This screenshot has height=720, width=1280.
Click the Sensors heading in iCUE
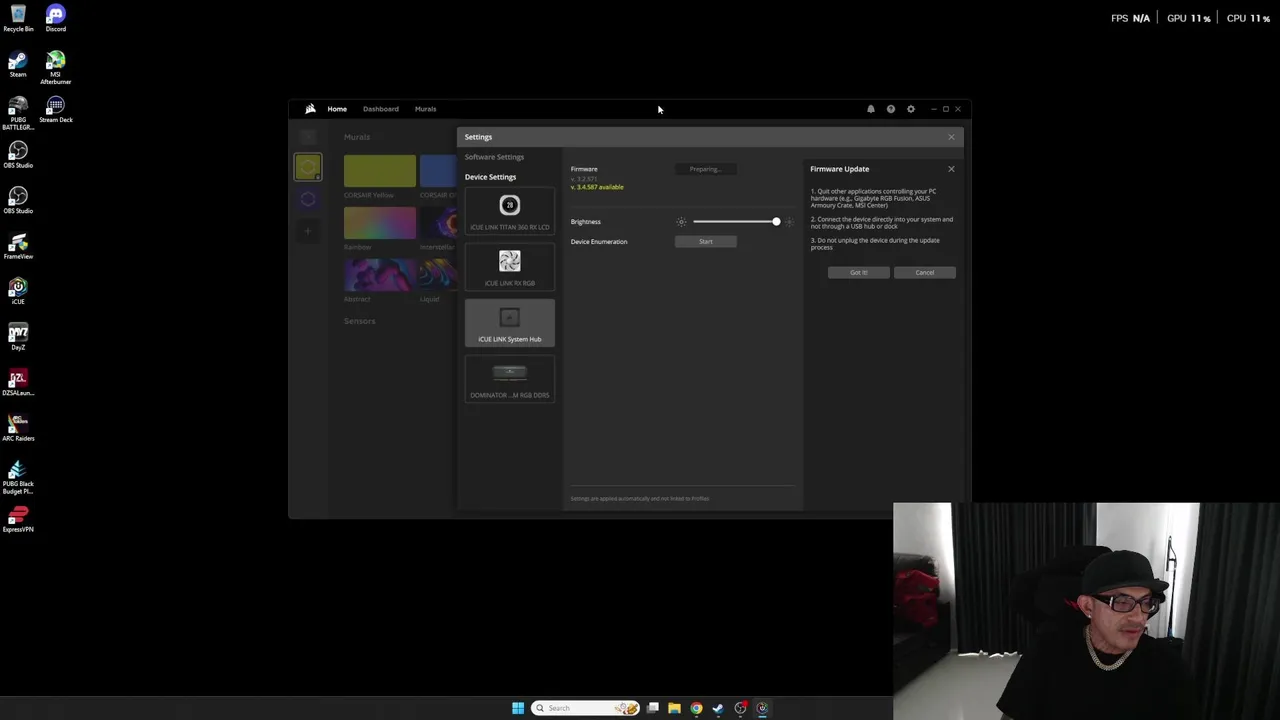click(x=360, y=321)
